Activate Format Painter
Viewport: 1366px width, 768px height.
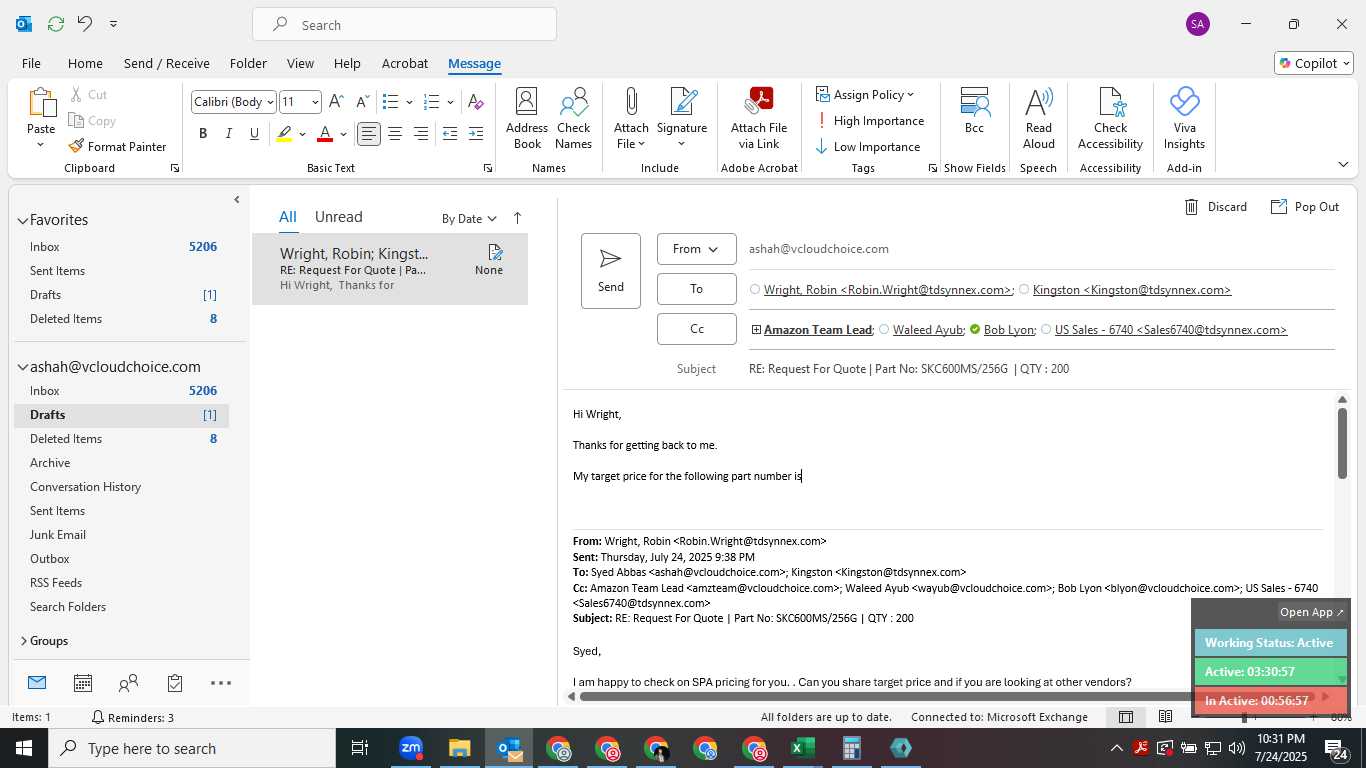coord(117,146)
